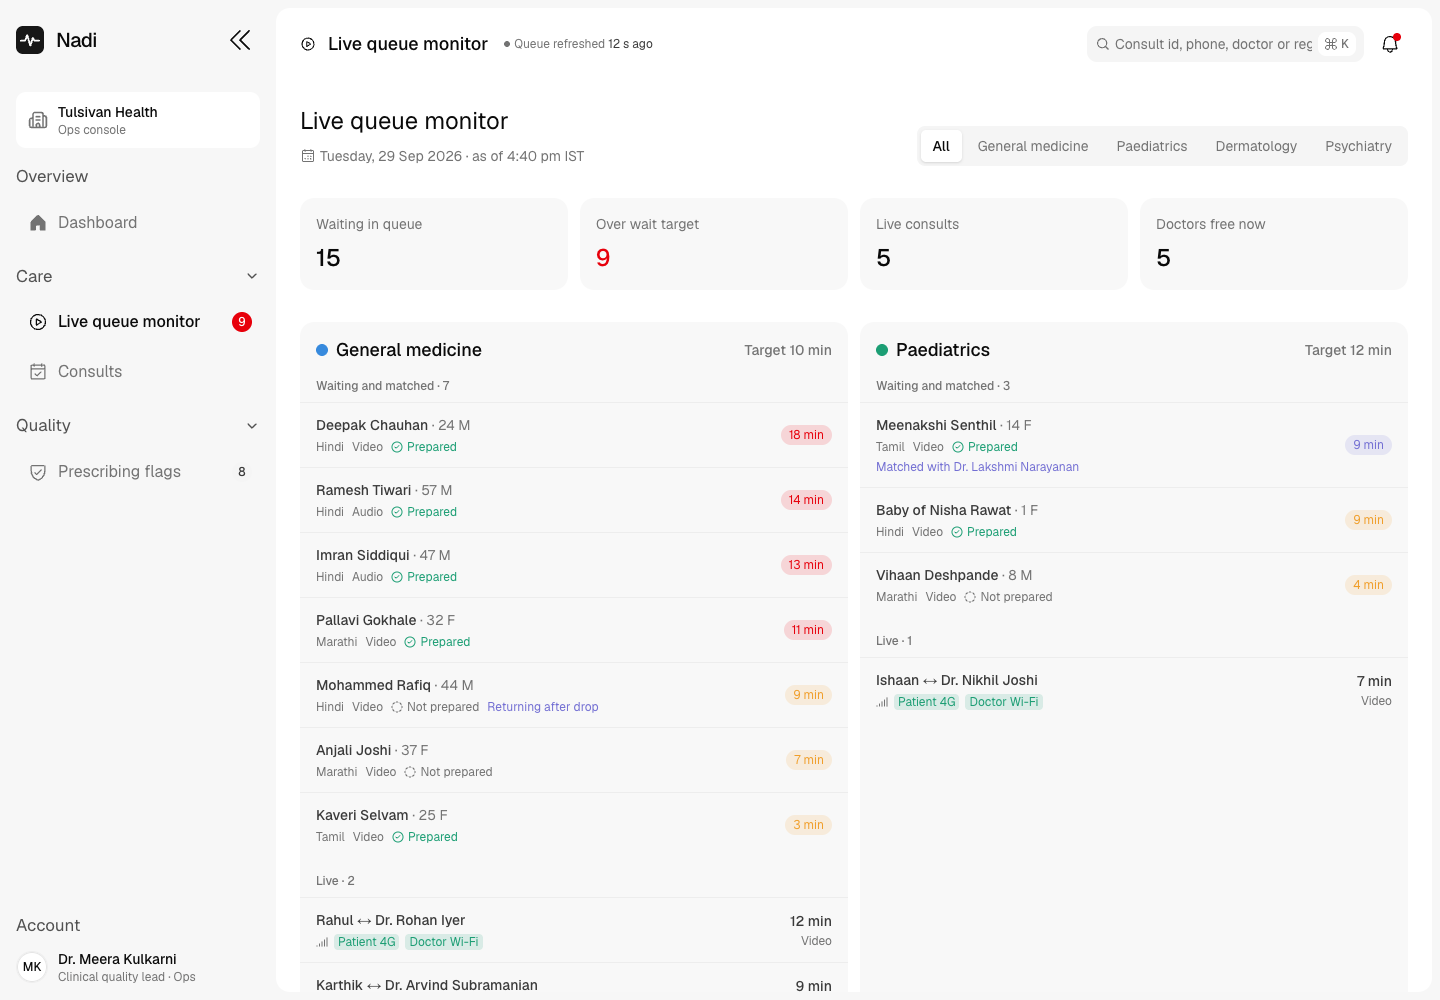Click Vihaan Deshpande's Not prepared icon

pos(970,597)
